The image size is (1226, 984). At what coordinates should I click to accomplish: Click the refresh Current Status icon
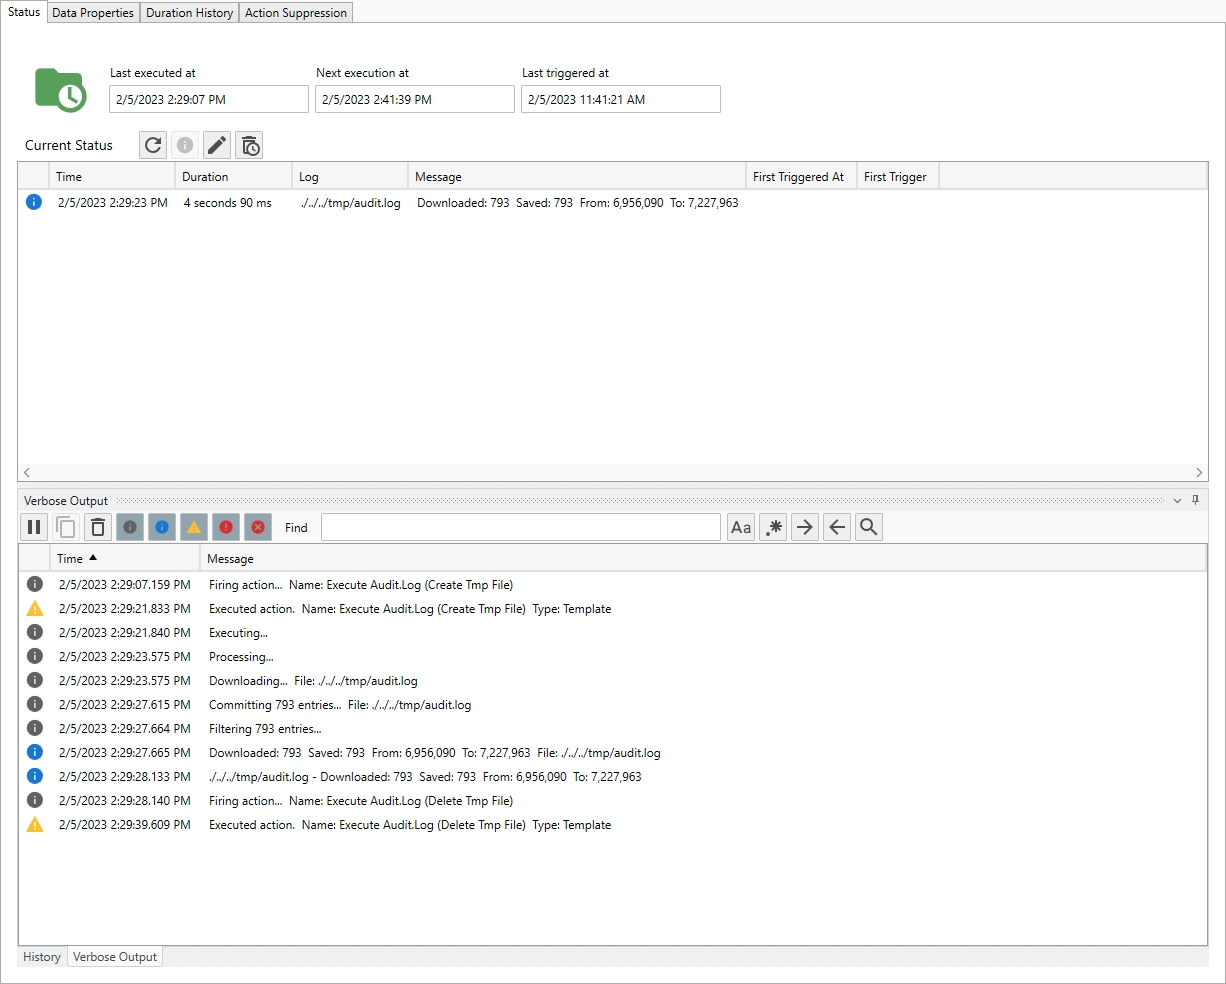click(153, 145)
